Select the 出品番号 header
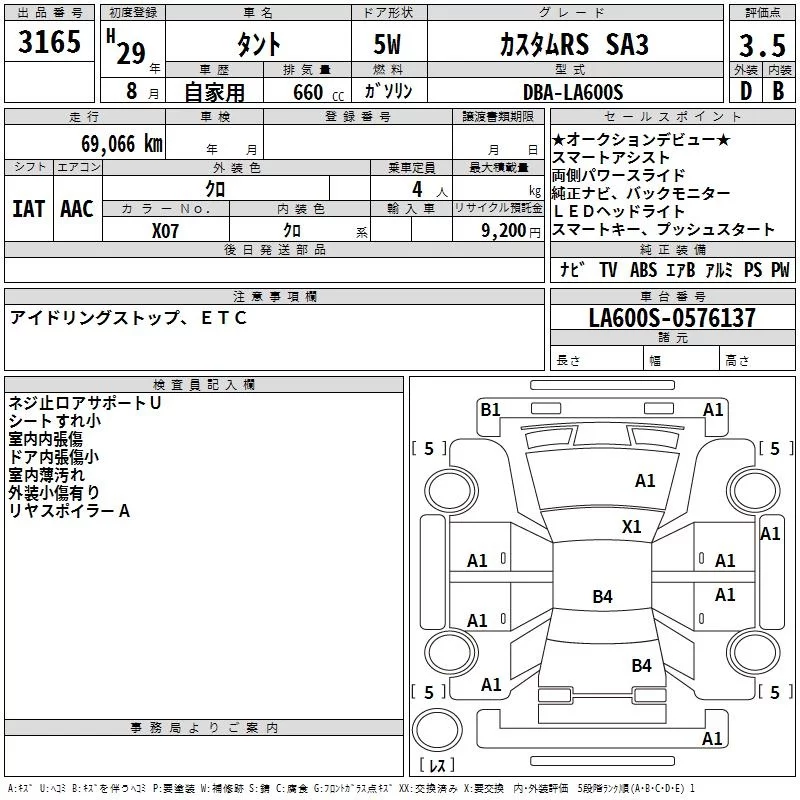This screenshot has width=800, height=800. [49, 13]
